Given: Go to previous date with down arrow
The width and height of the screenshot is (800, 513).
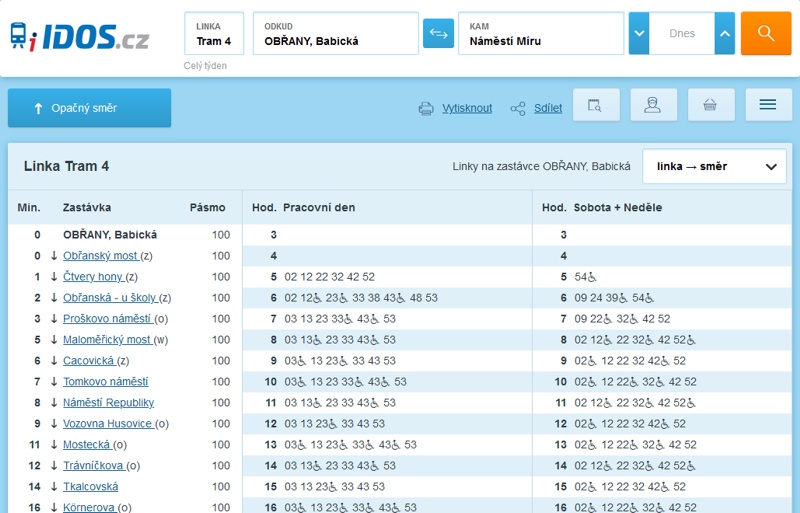Looking at the screenshot, I should 638,33.
